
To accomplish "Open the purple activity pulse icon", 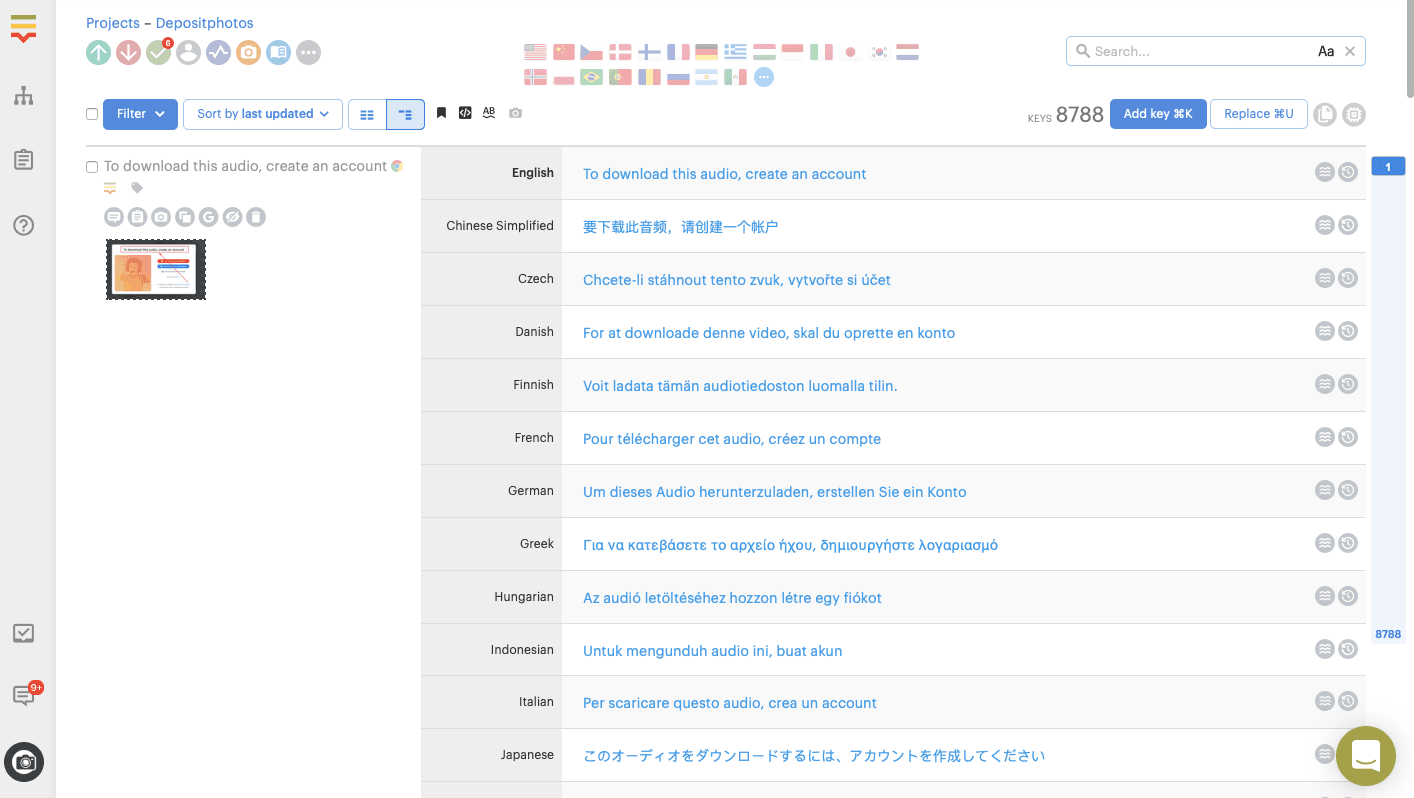I will [219, 52].
